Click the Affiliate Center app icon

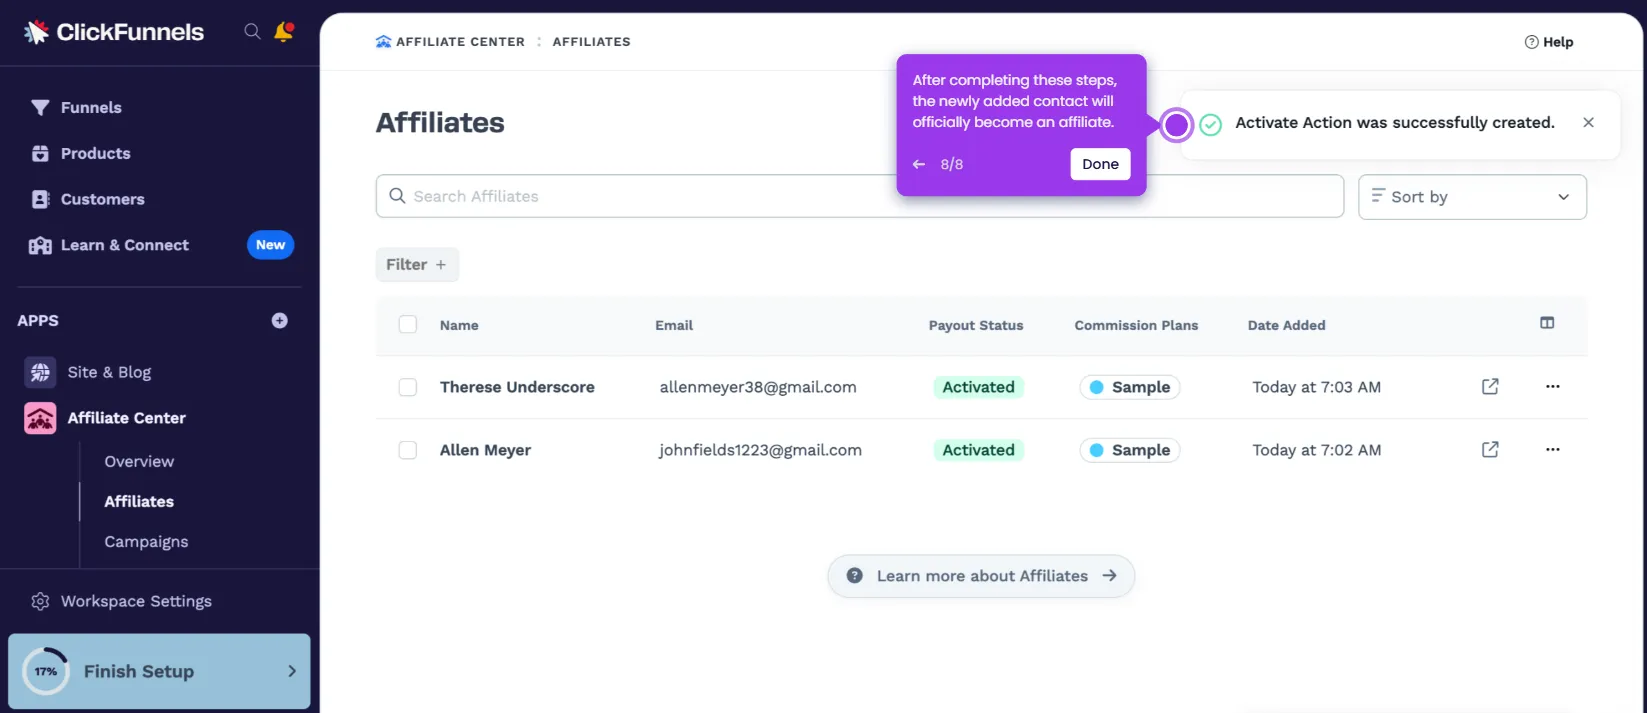[x=40, y=418]
